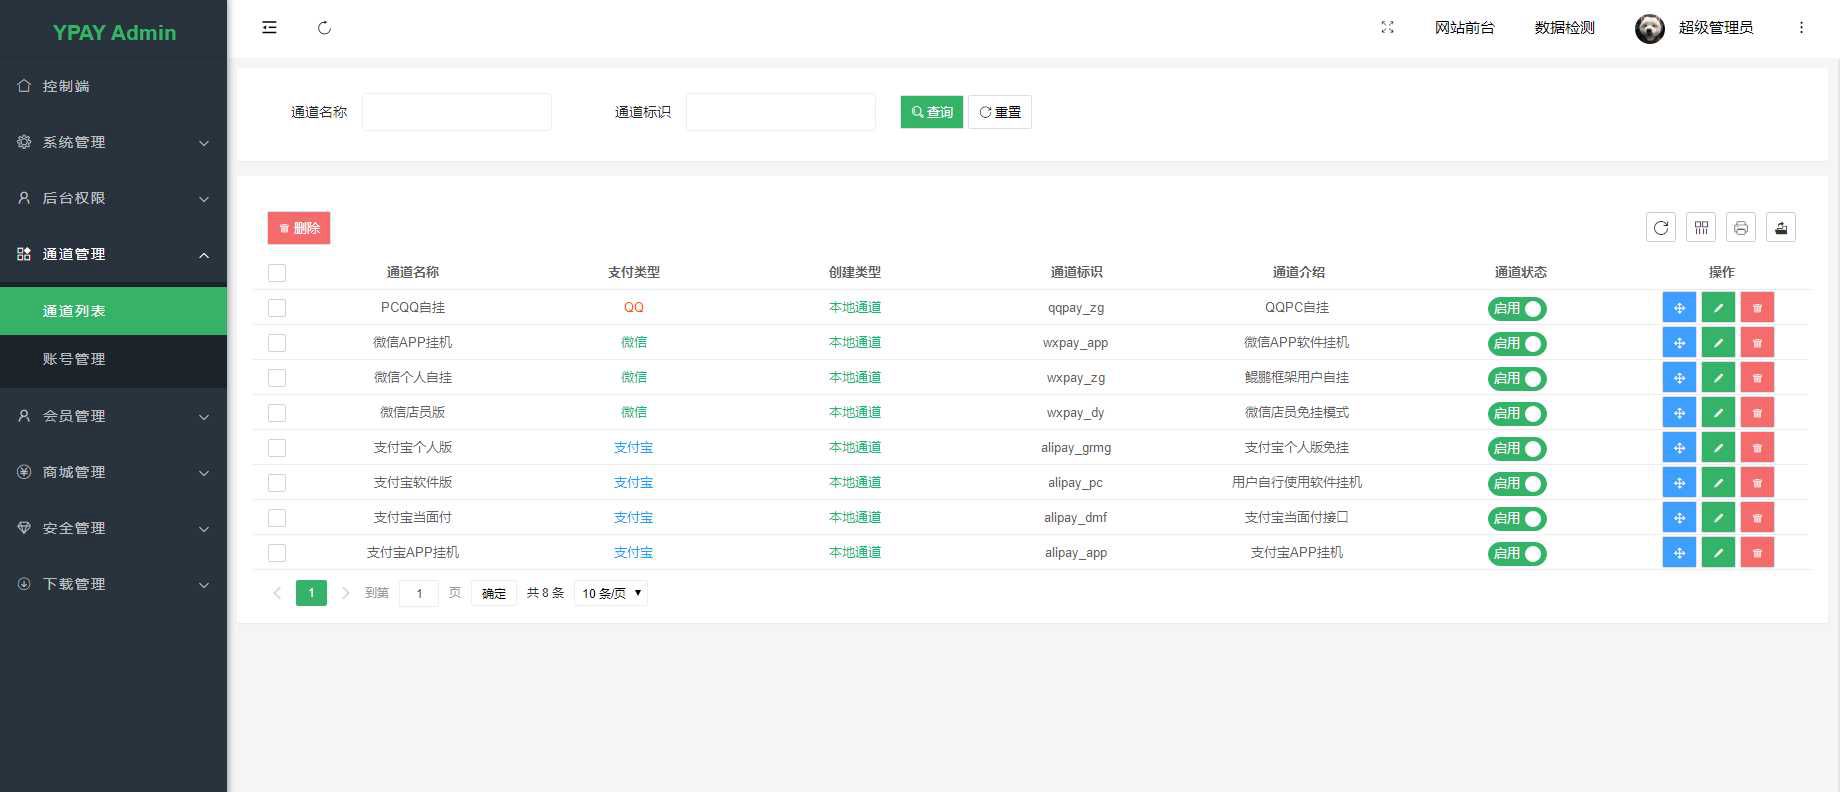The width and height of the screenshot is (1840, 792).
Task: Edit the PCQQ自挂 channel with green pencil
Action: [x=1718, y=308]
